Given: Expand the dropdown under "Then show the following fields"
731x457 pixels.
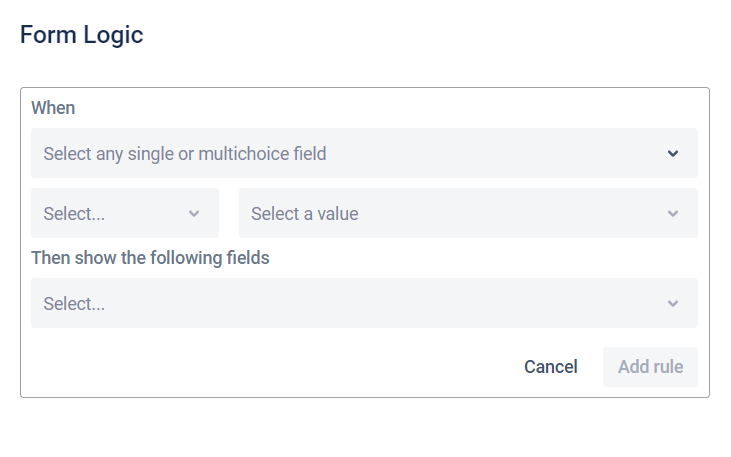Looking at the screenshot, I should click(x=364, y=303).
